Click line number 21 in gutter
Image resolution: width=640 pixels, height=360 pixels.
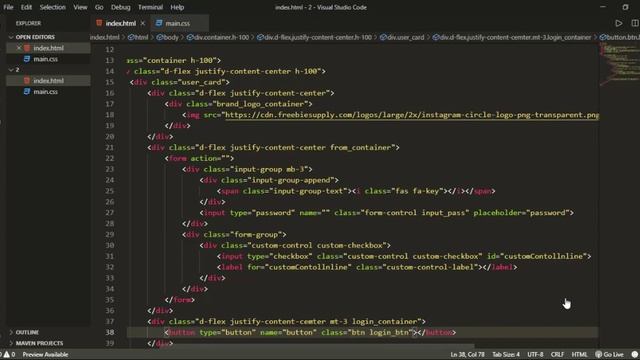(109, 147)
